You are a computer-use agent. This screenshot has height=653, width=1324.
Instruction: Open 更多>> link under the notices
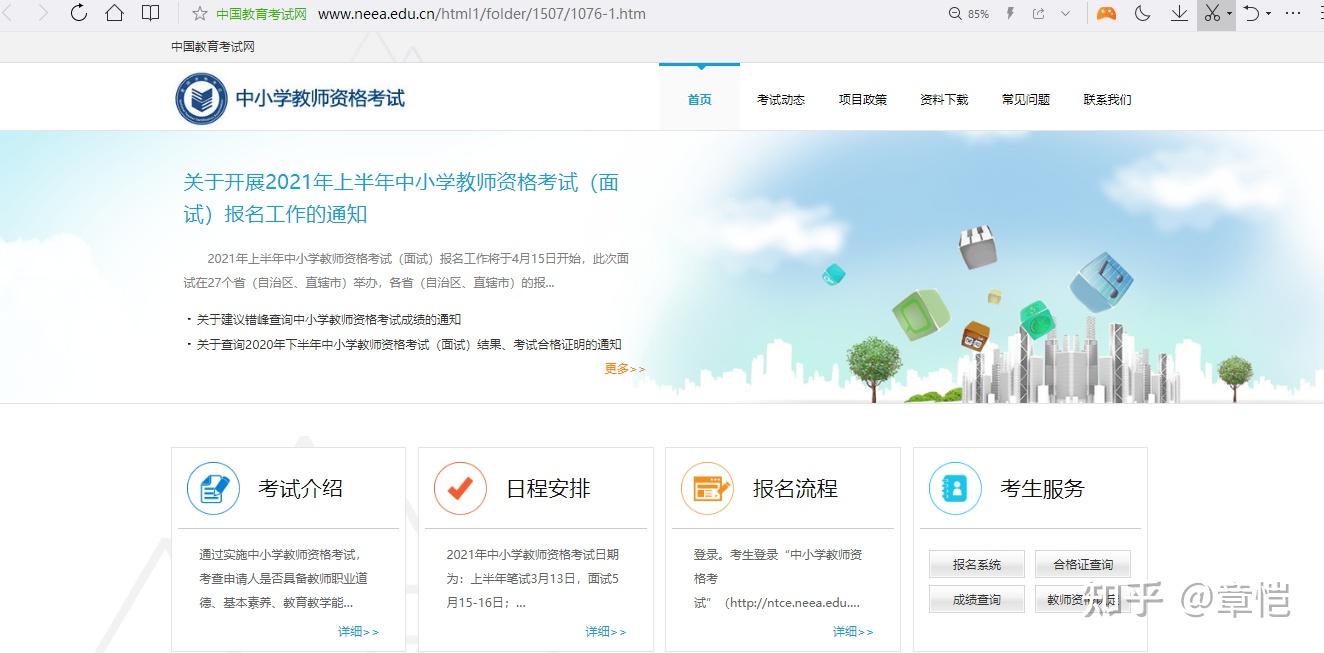625,369
